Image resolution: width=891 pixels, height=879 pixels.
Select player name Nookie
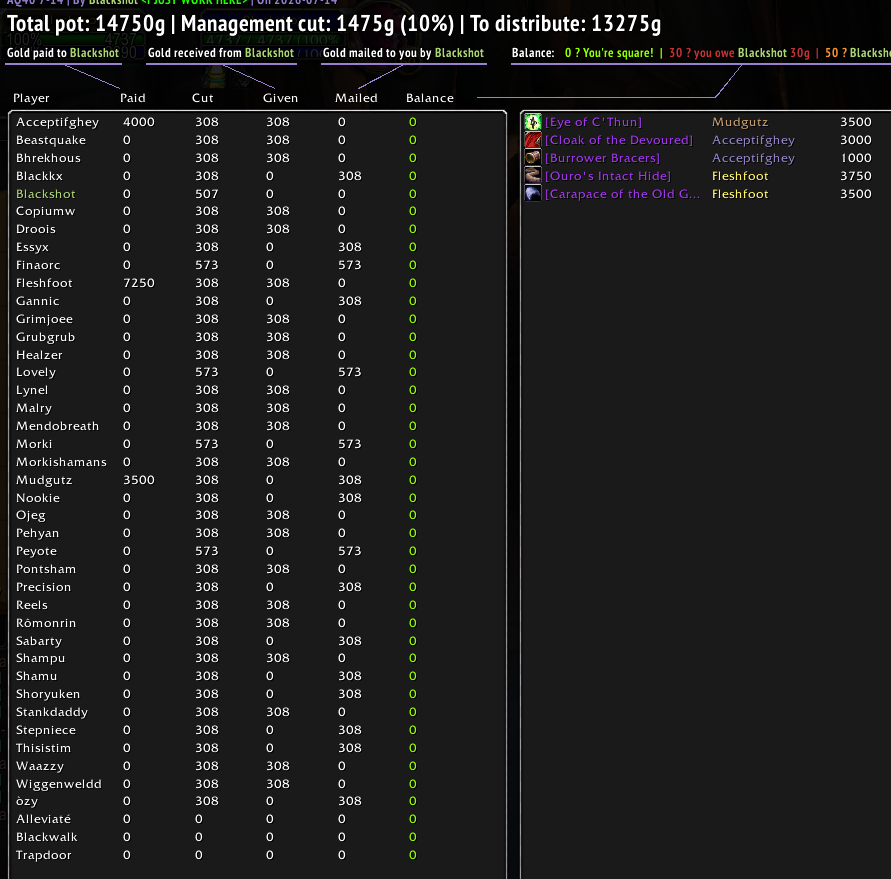click(38, 498)
